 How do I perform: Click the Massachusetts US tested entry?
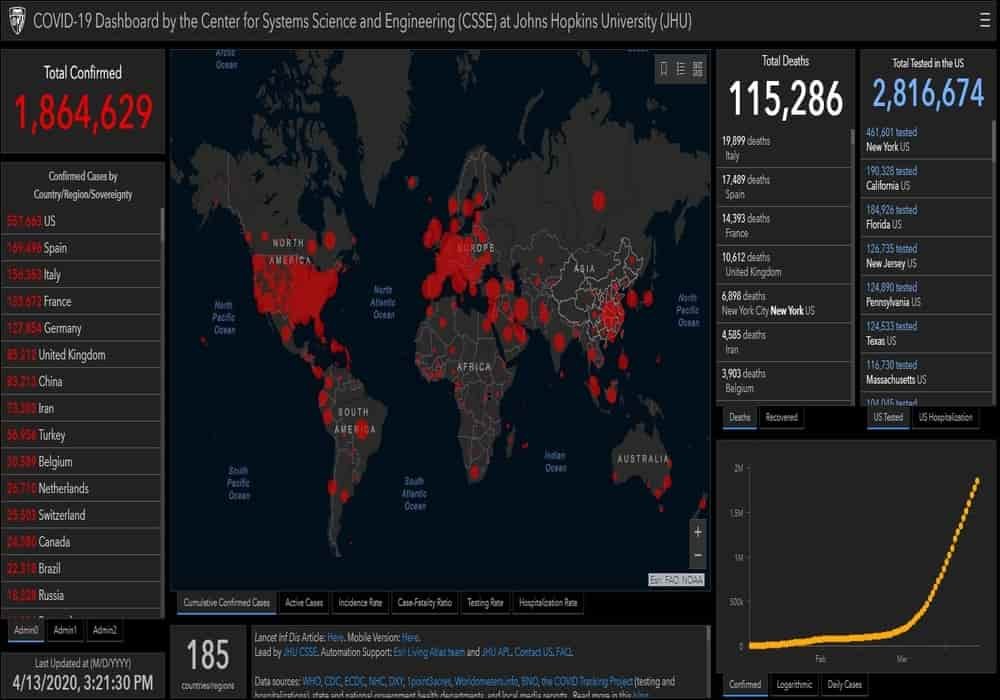coord(927,373)
